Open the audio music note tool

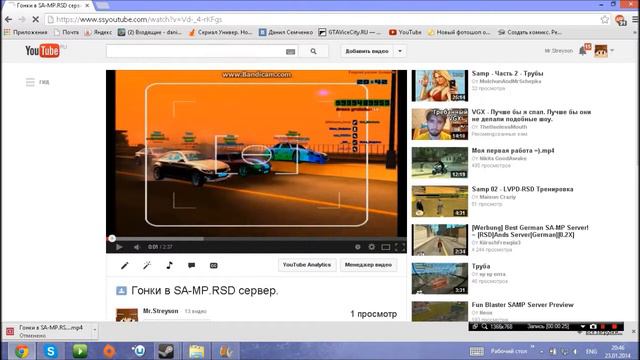pos(169,265)
